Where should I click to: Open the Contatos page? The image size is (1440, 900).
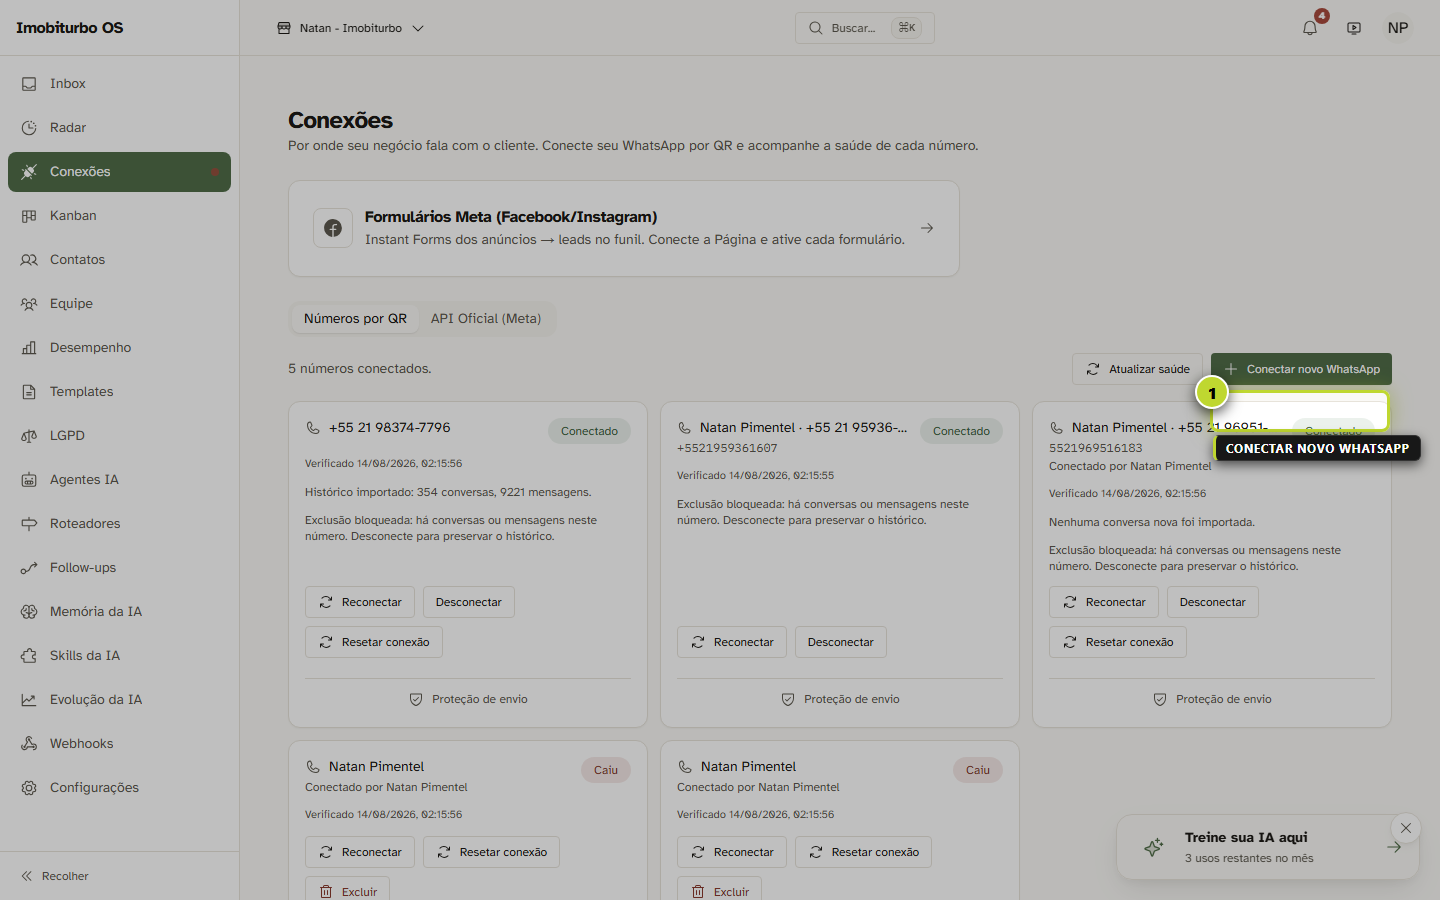pos(119,260)
